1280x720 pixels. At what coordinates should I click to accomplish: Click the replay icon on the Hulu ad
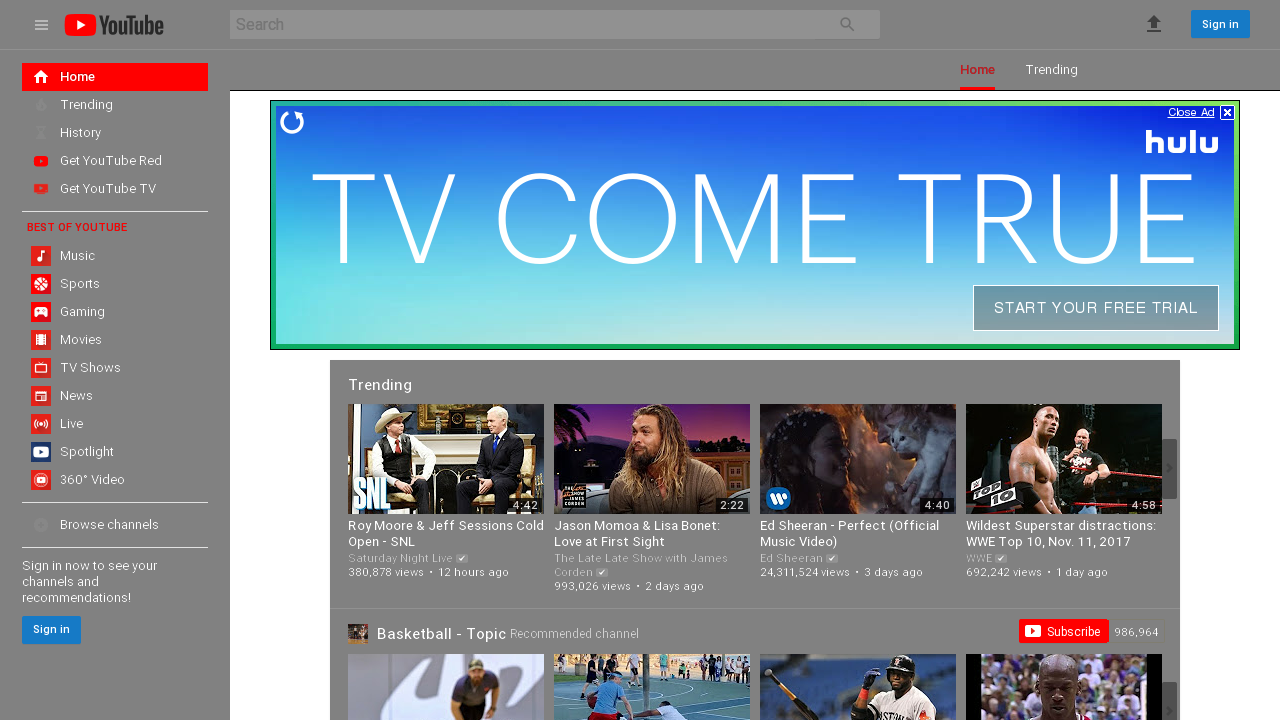coord(292,122)
